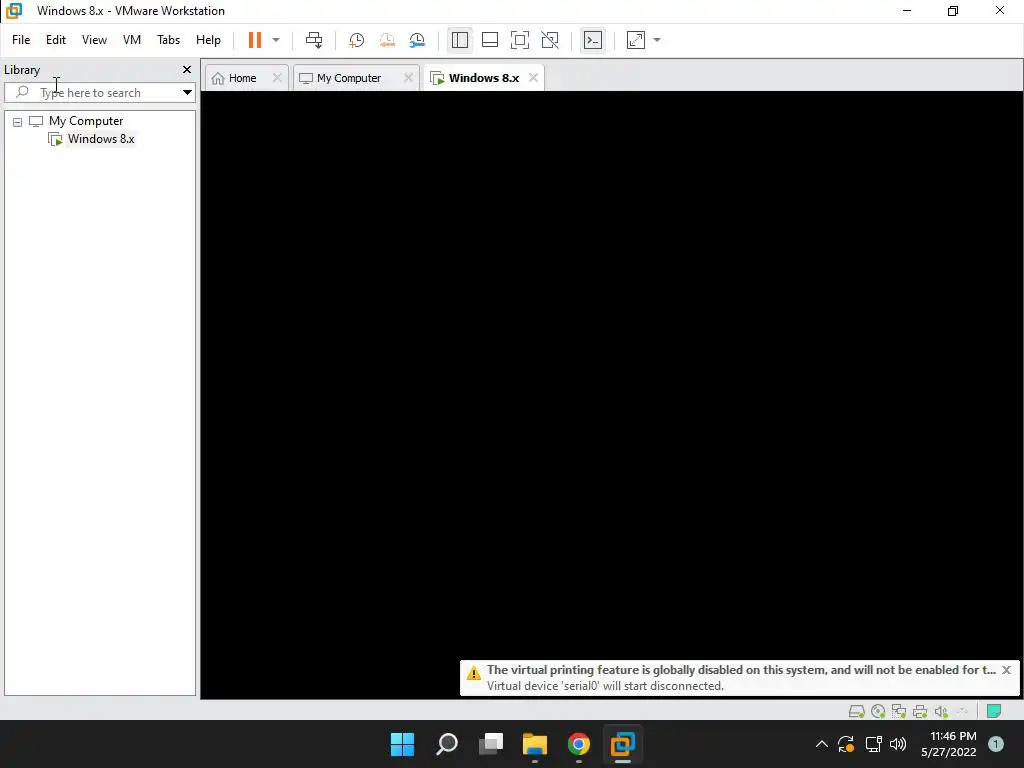Open Task View on the taskbar
The height and width of the screenshot is (768, 1024).
coord(490,744)
